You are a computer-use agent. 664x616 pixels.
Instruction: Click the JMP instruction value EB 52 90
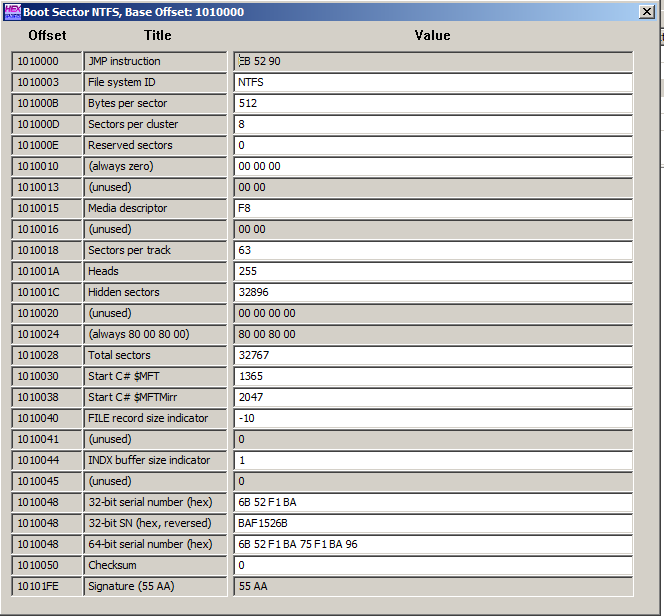pos(433,61)
